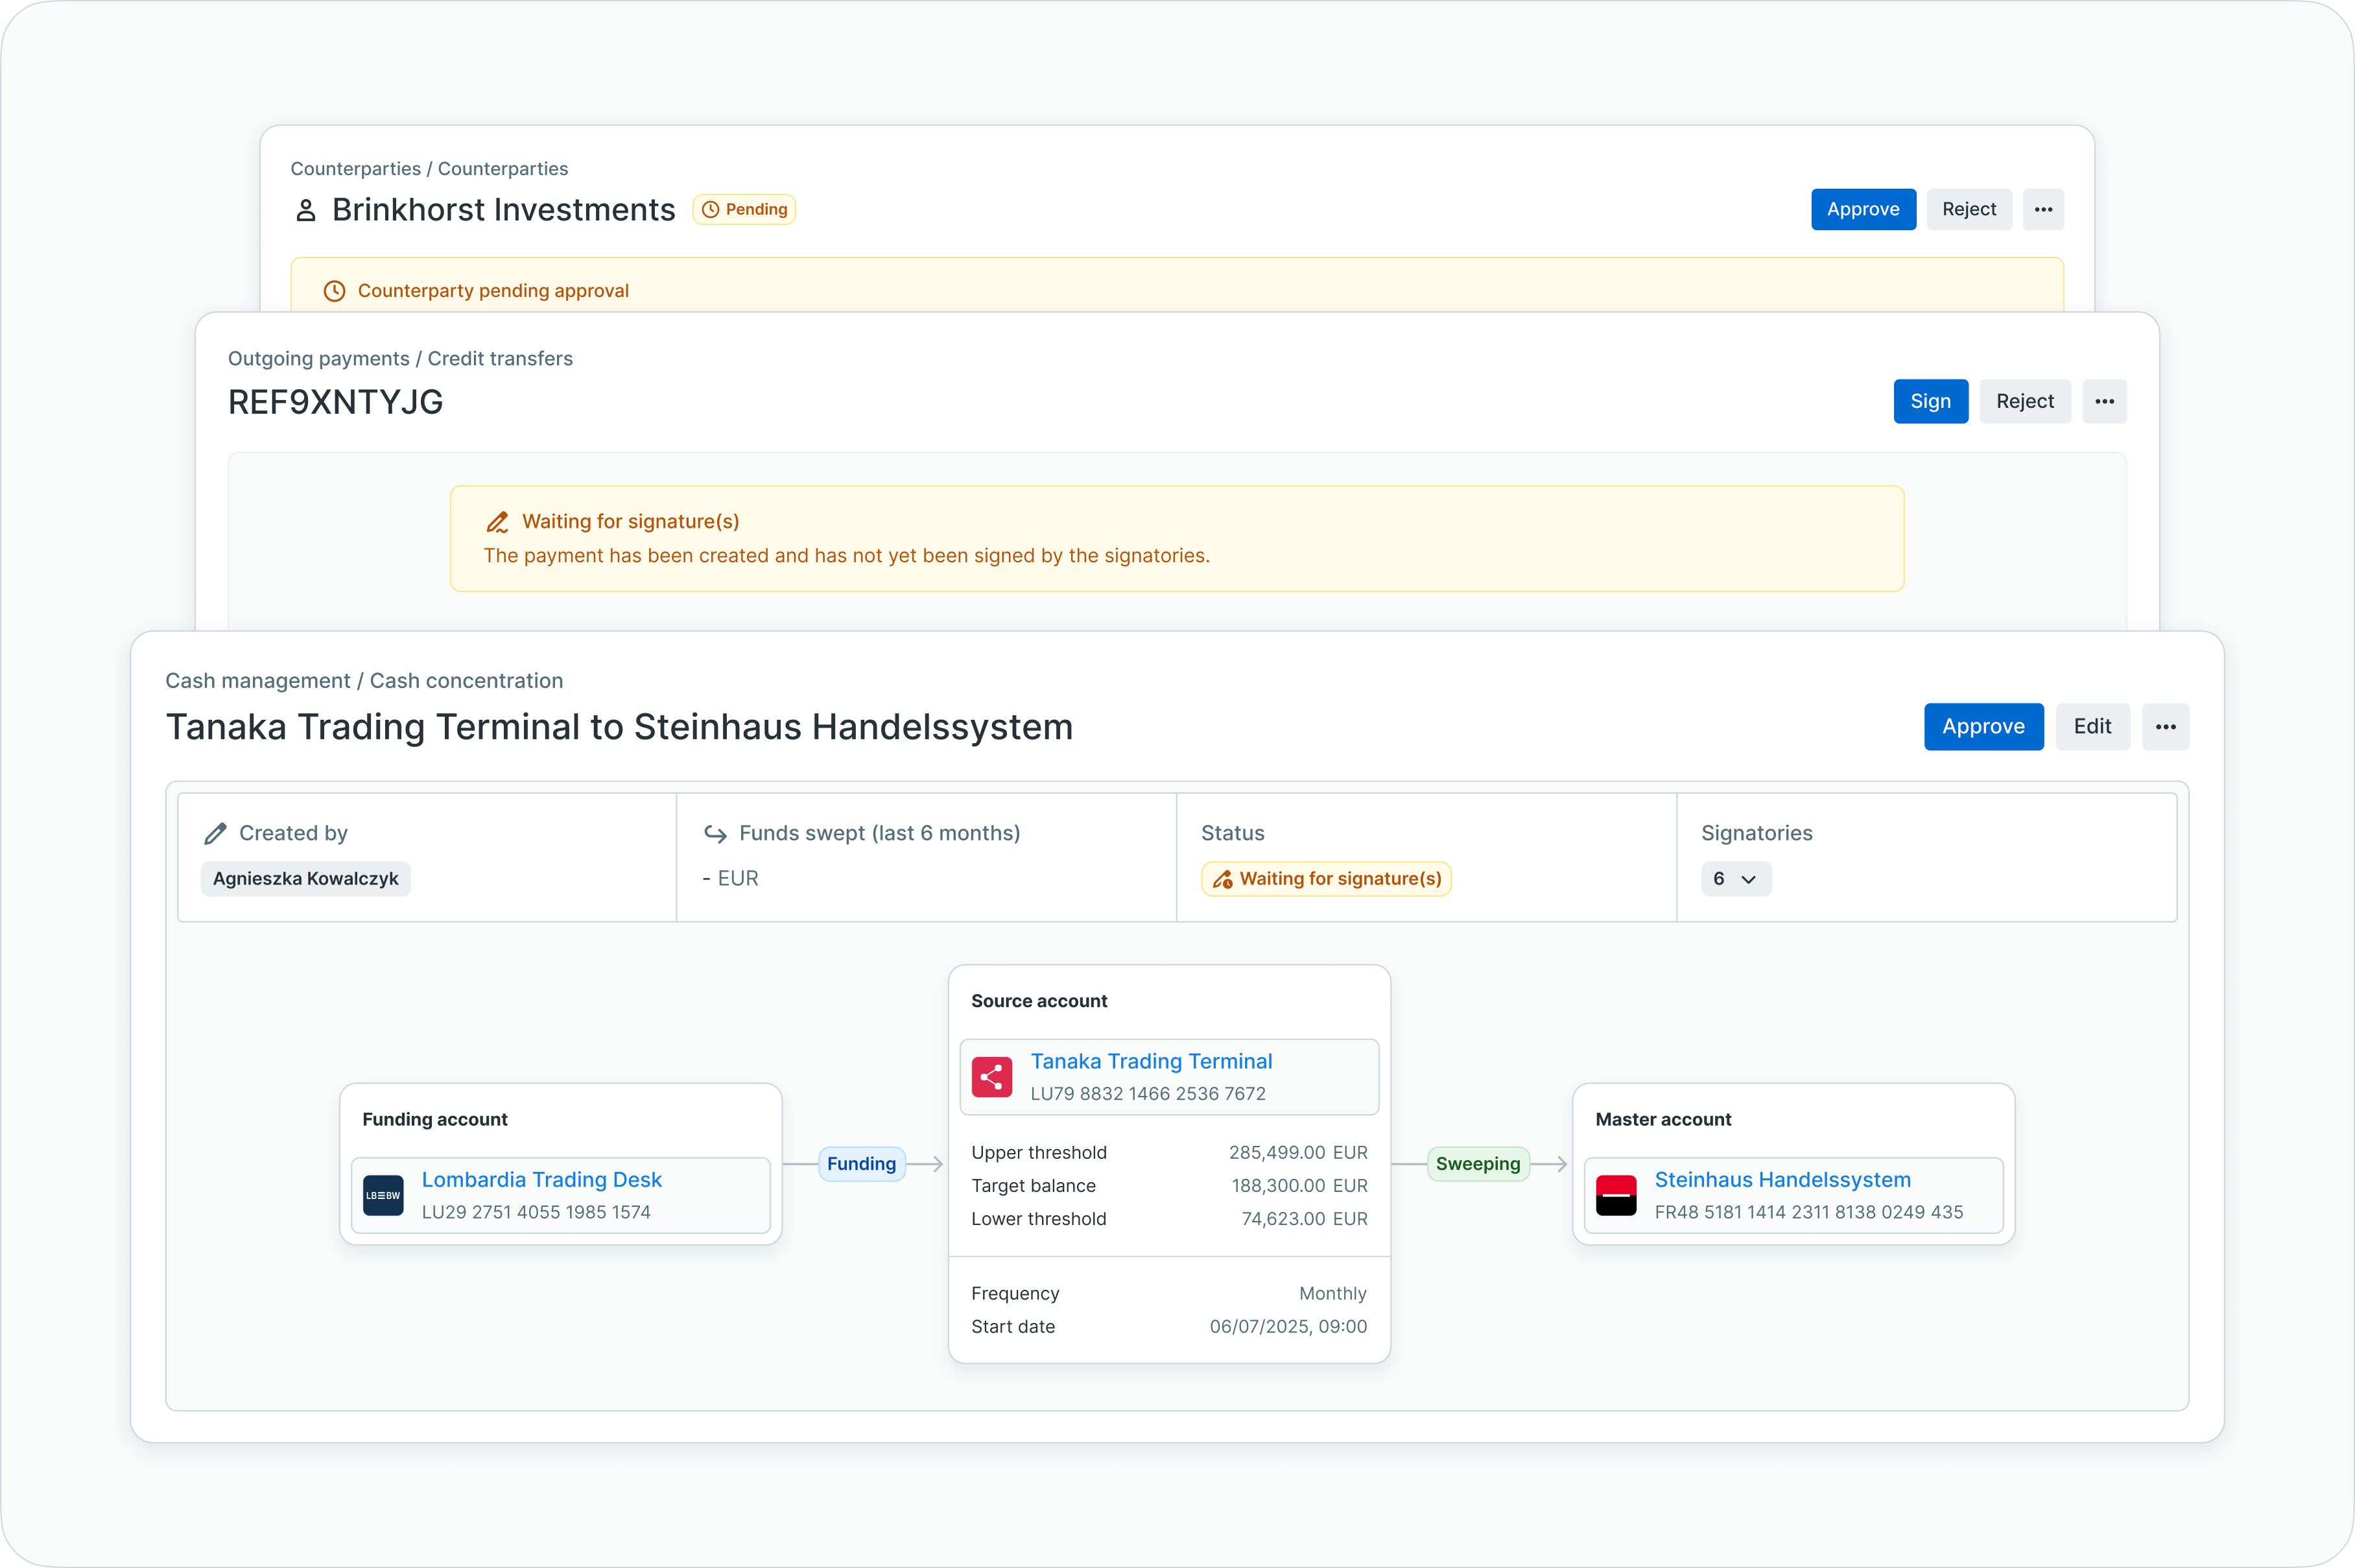The height and width of the screenshot is (1568, 2355).
Task: Edit the cash concentration setup
Action: [2092, 727]
